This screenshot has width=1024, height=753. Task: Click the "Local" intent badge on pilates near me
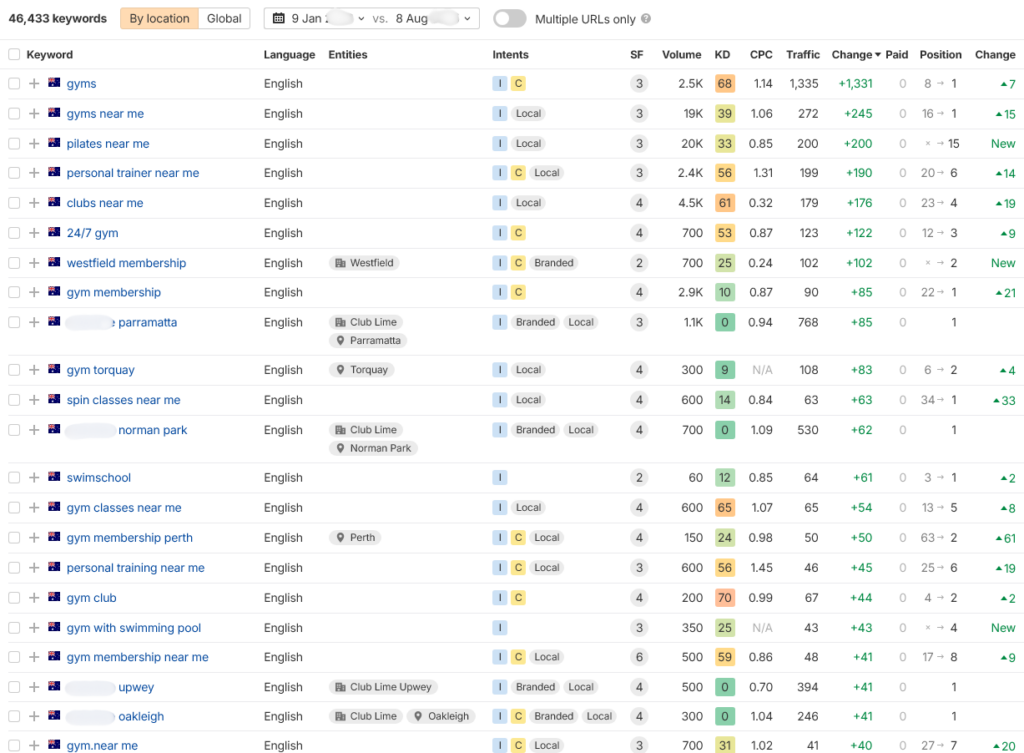[x=526, y=143]
